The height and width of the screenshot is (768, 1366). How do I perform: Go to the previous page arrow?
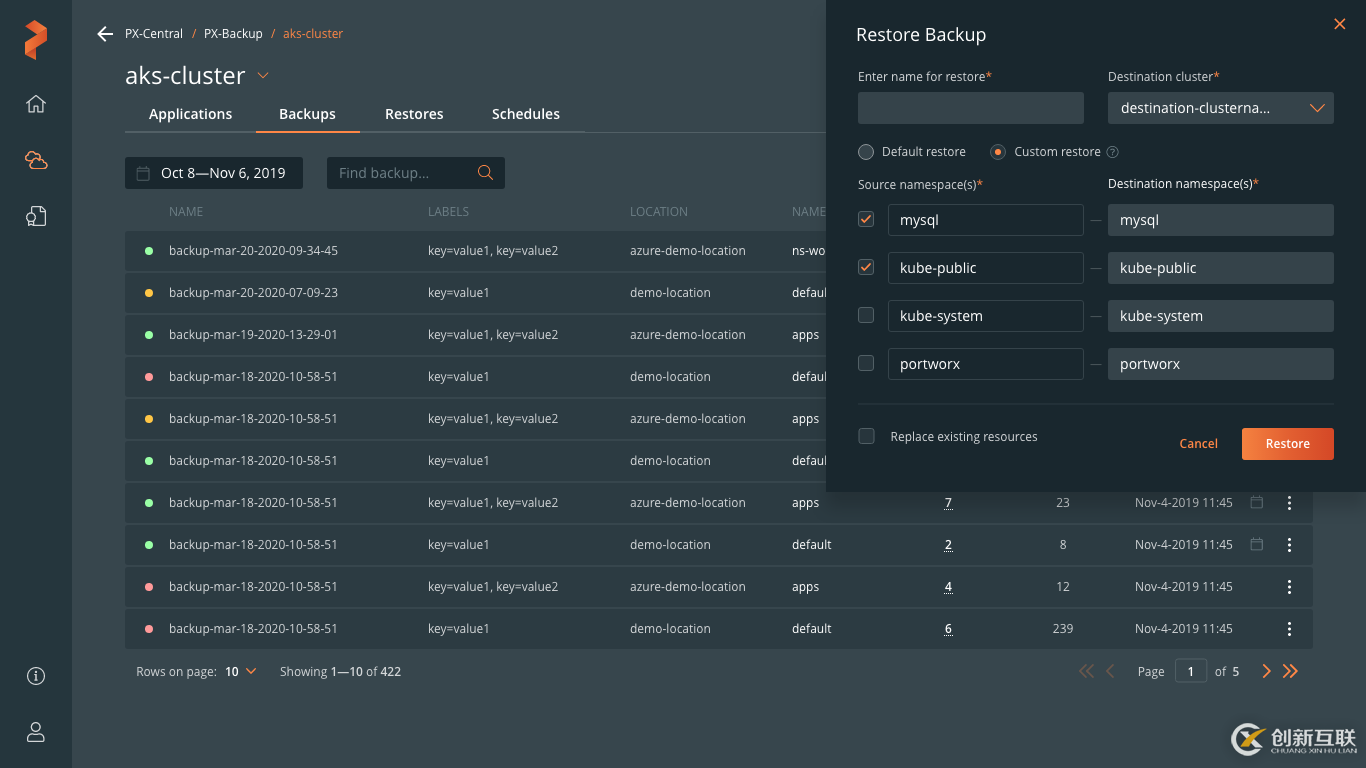[x=1110, y=671]
